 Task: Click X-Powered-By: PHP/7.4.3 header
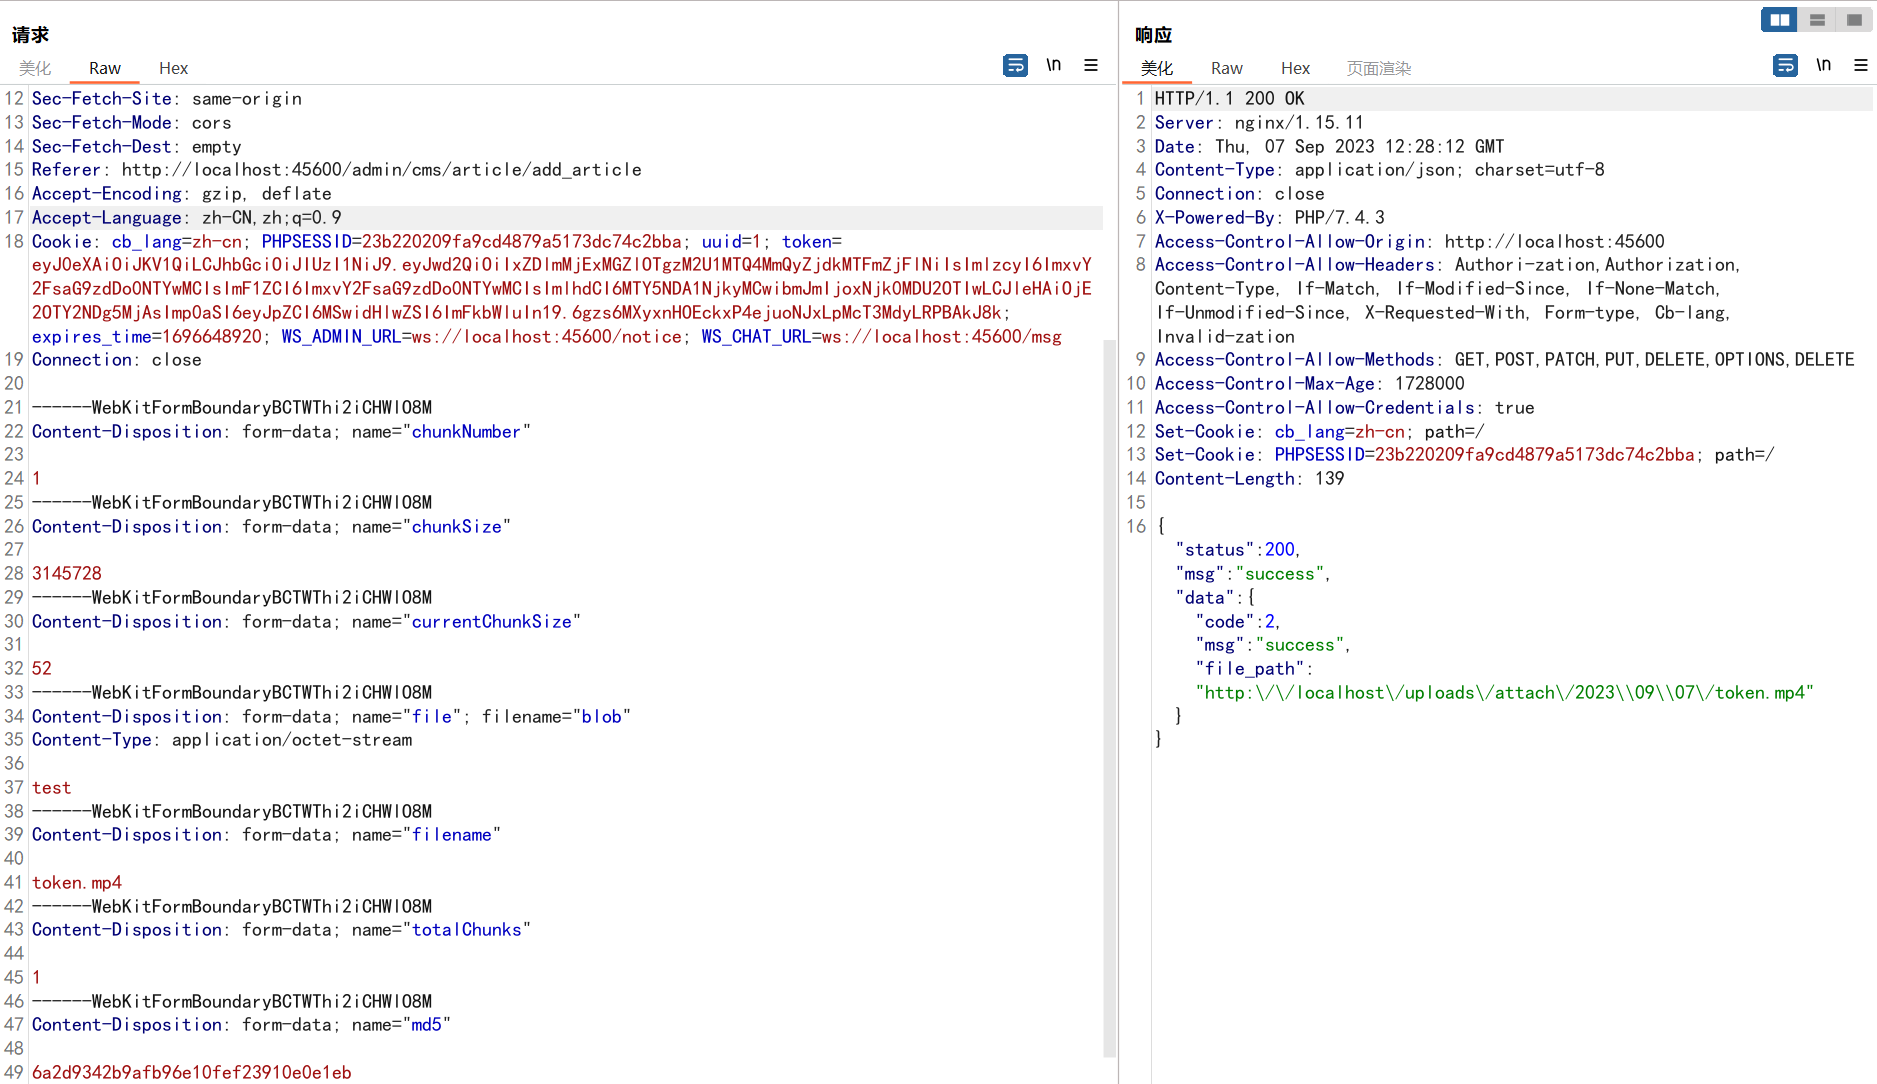point(1270,218)
